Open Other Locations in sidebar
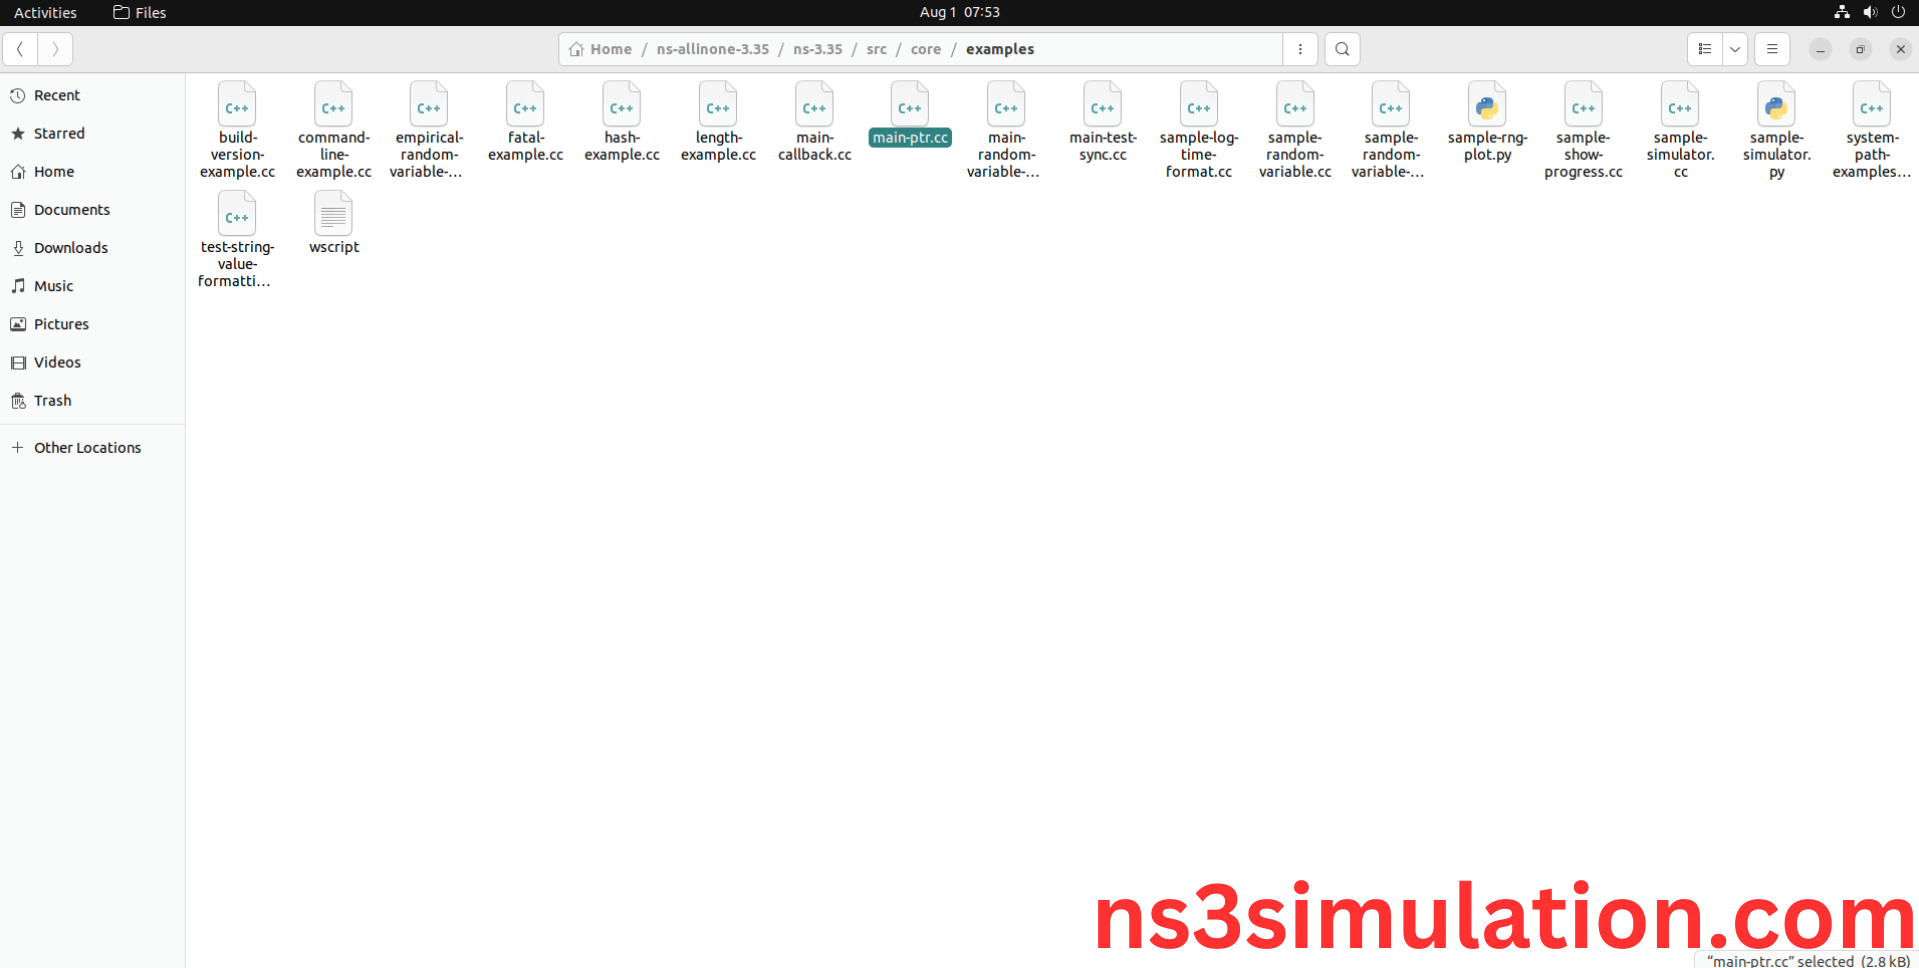This screenshot has width=1919, height=968. click(x=87, y=447)
